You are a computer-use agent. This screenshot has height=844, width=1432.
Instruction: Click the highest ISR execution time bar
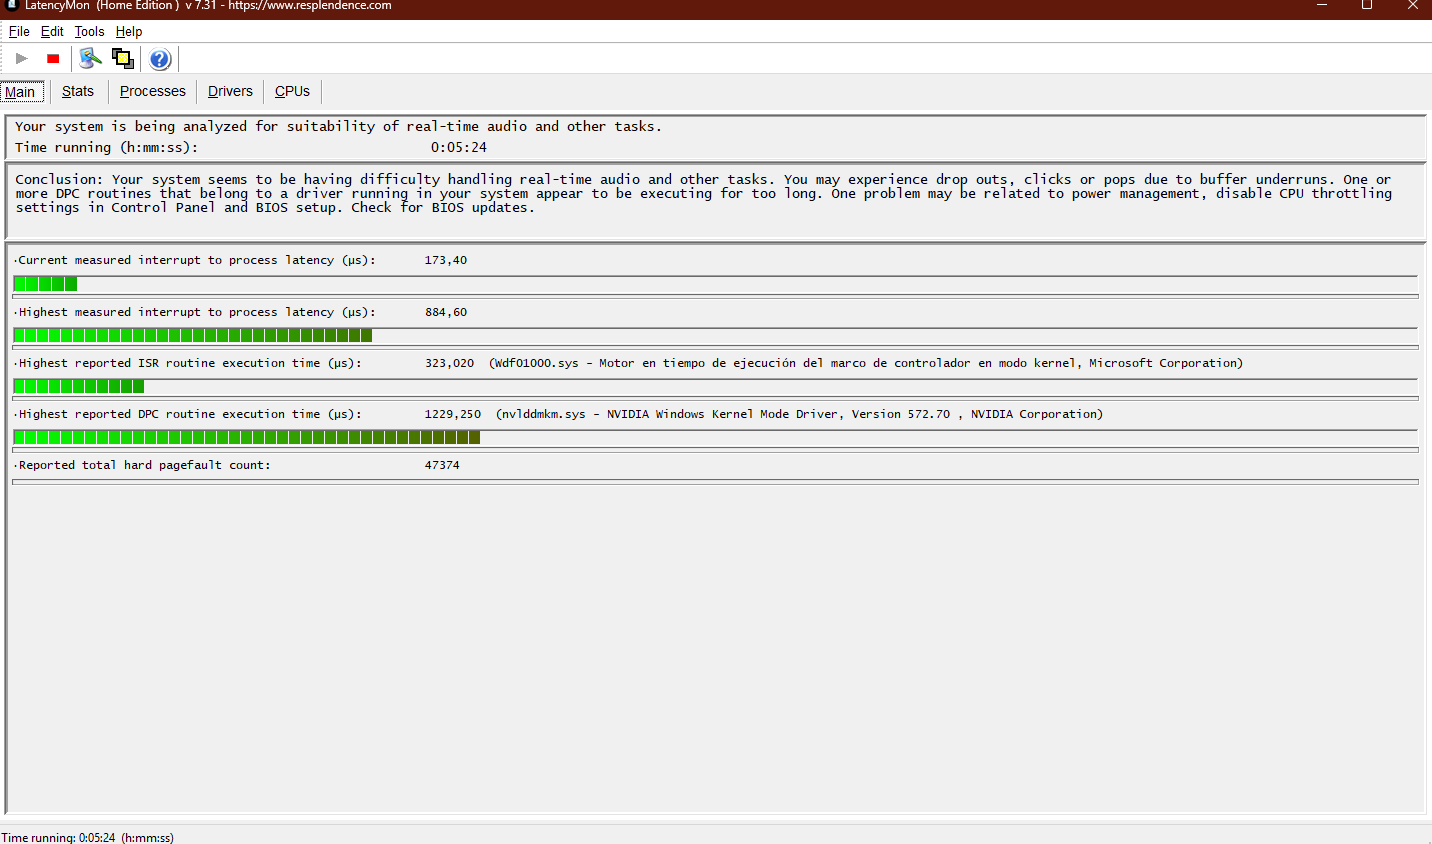point(79,386)
